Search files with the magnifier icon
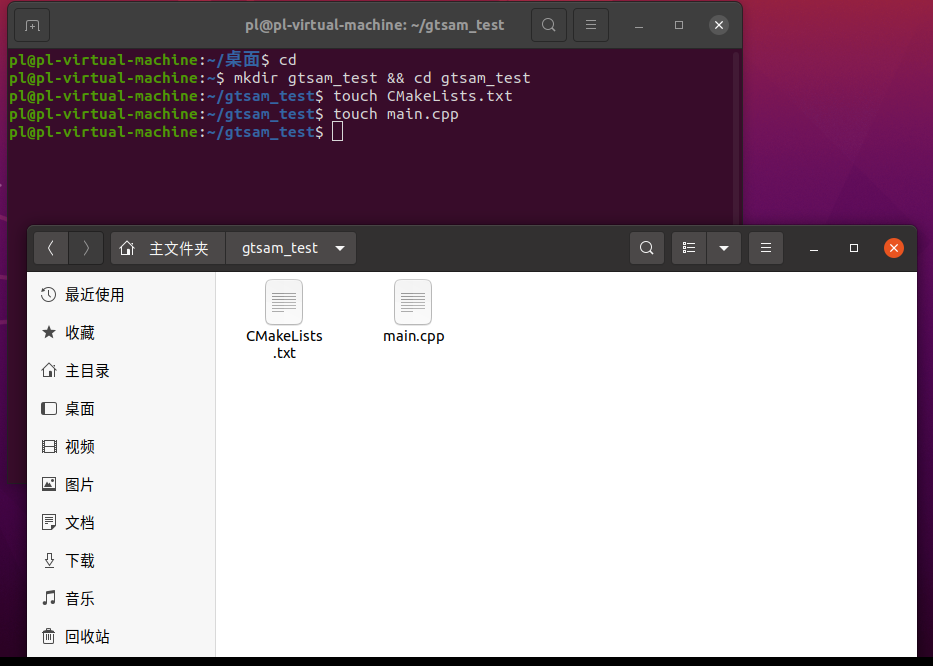The width and height of the screenshot is (933, 666). [647, 248]
